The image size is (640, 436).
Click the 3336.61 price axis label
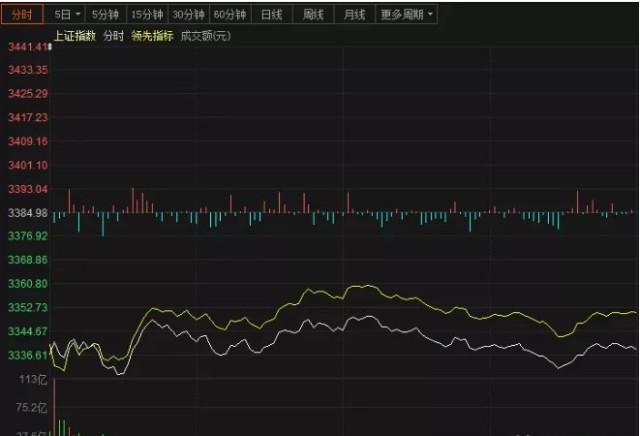(27, 355)
